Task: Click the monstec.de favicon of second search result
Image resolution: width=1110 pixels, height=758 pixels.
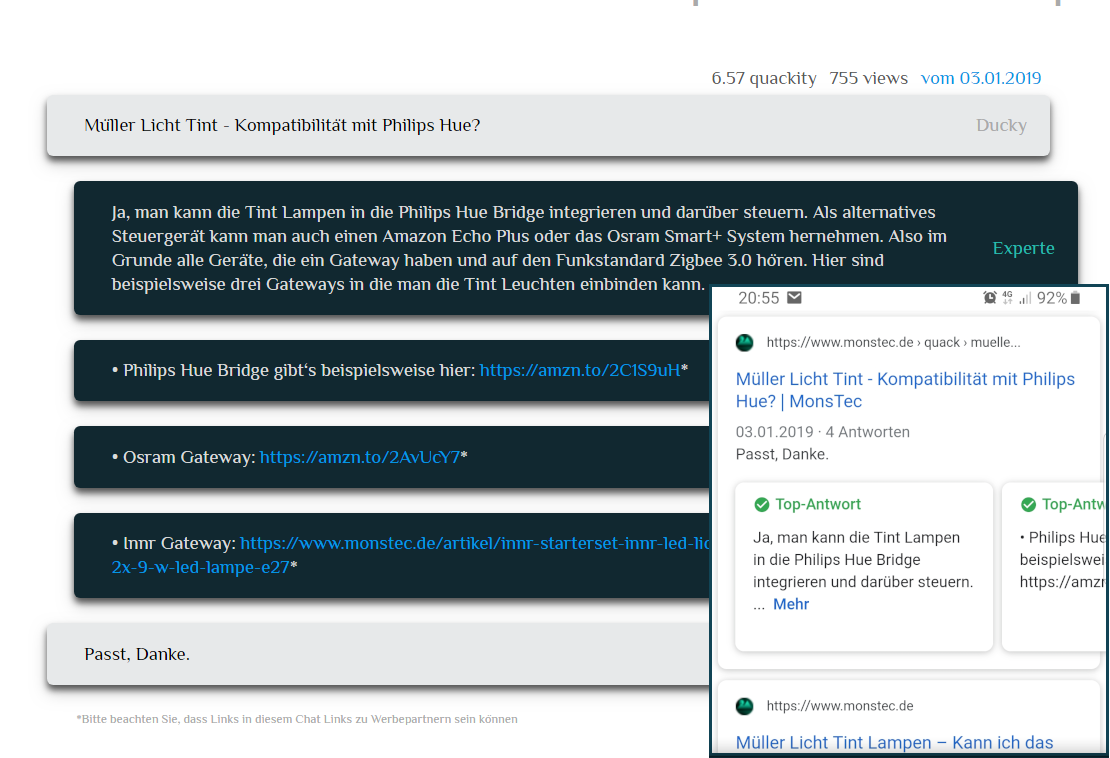Action: 745,706
